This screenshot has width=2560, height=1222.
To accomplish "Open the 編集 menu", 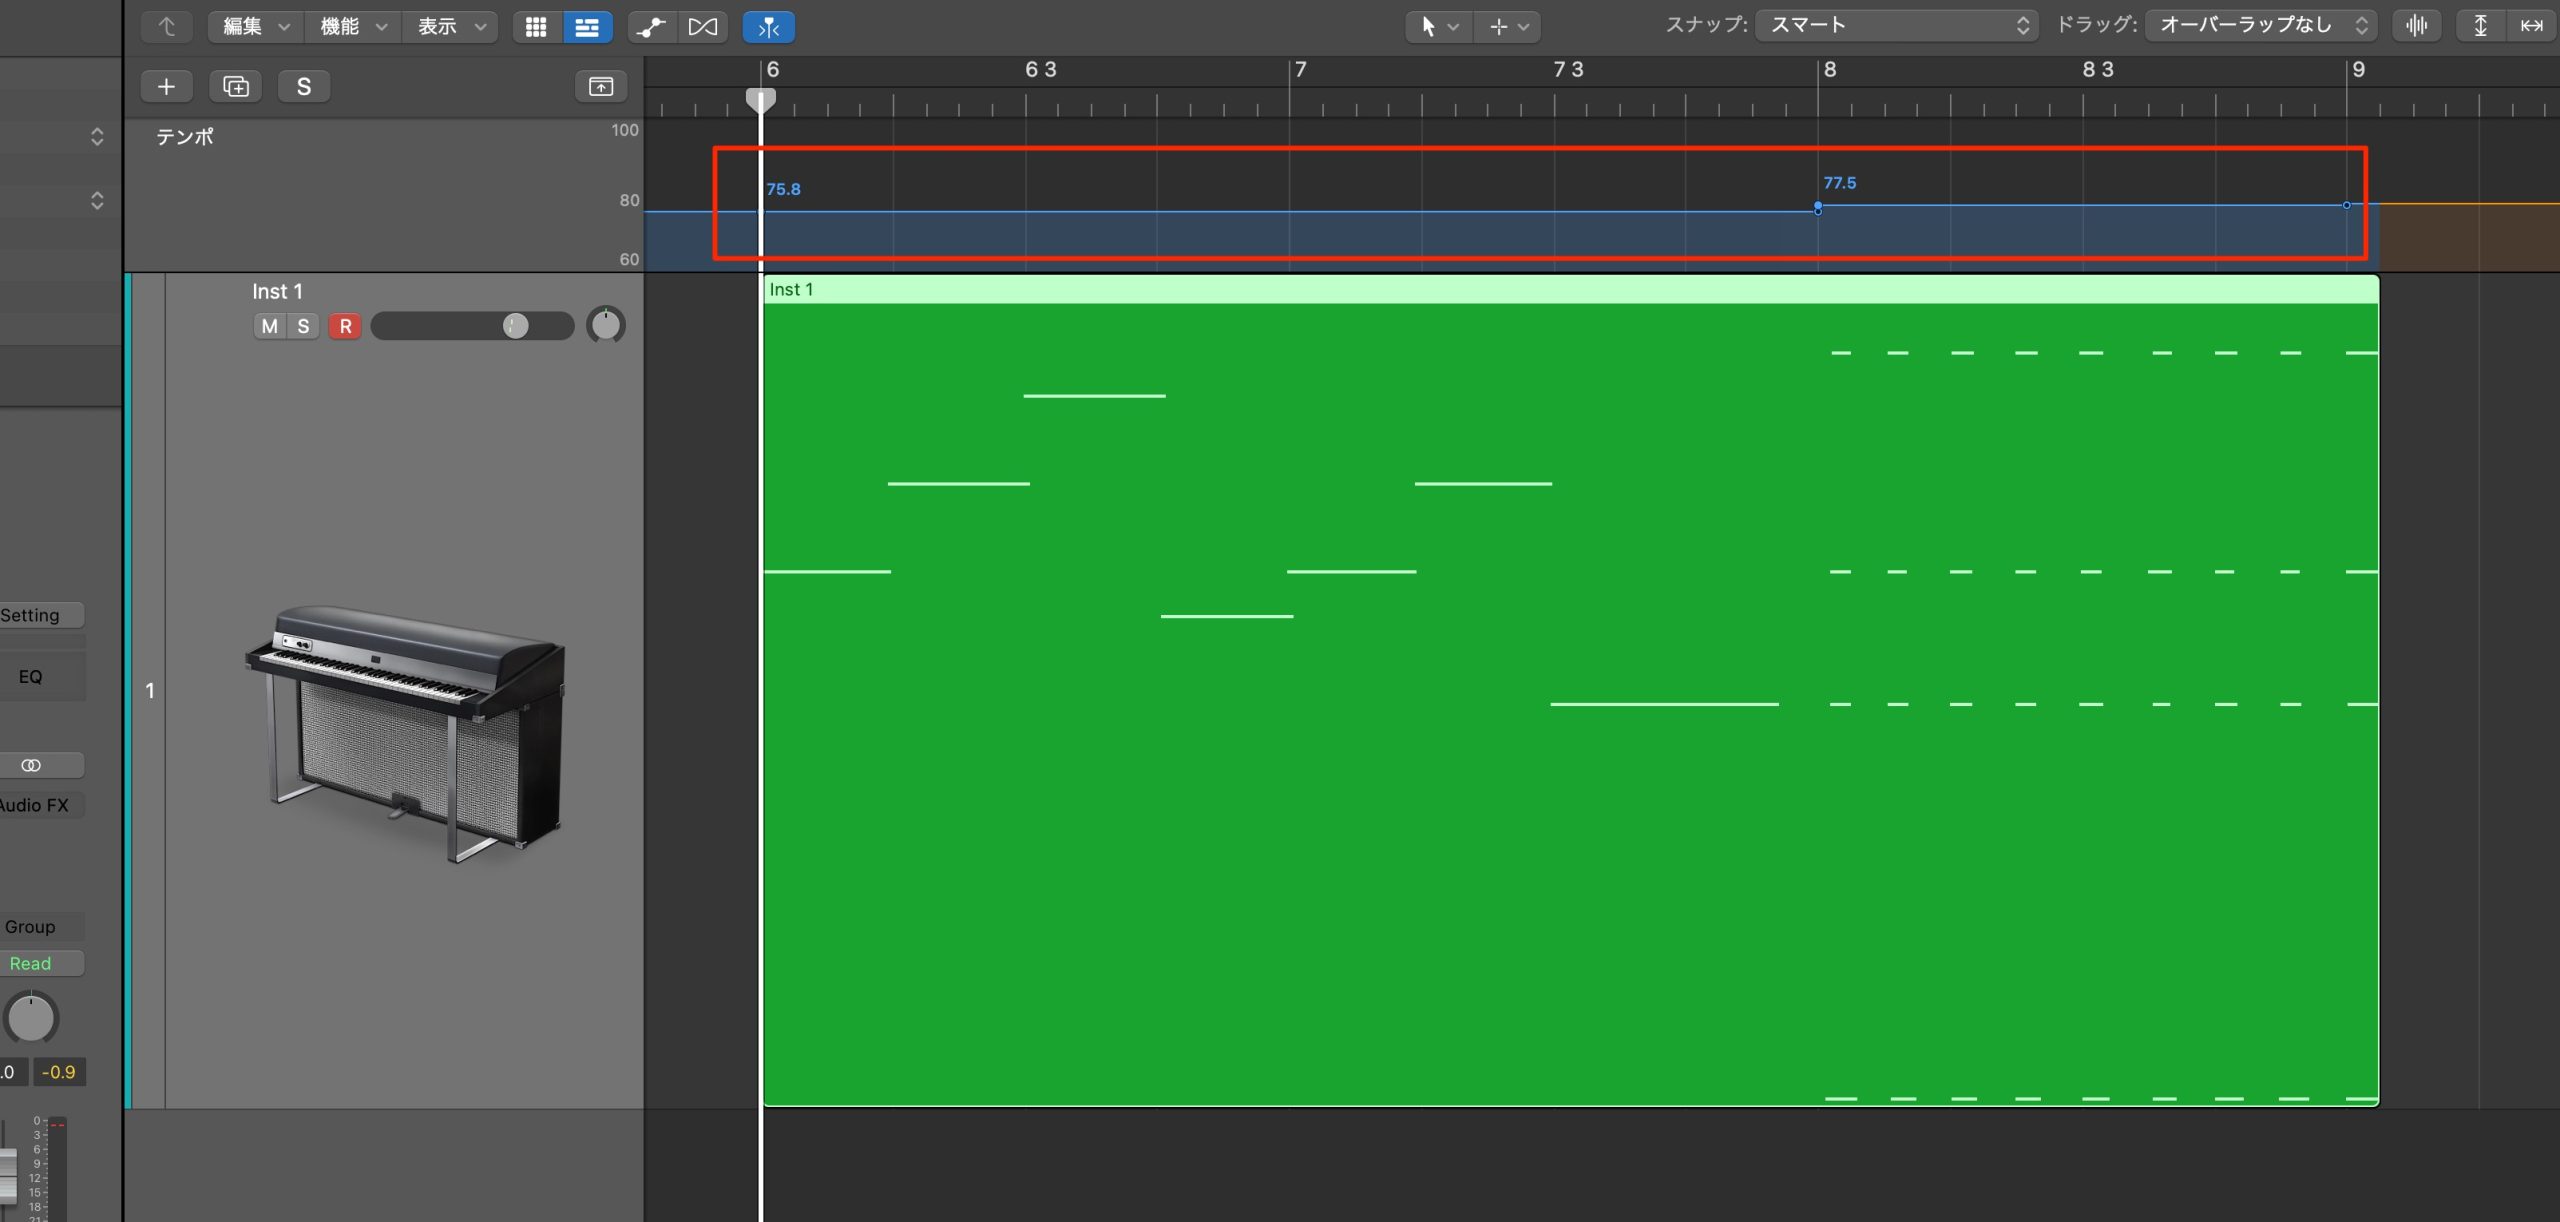I will [255, 27].
